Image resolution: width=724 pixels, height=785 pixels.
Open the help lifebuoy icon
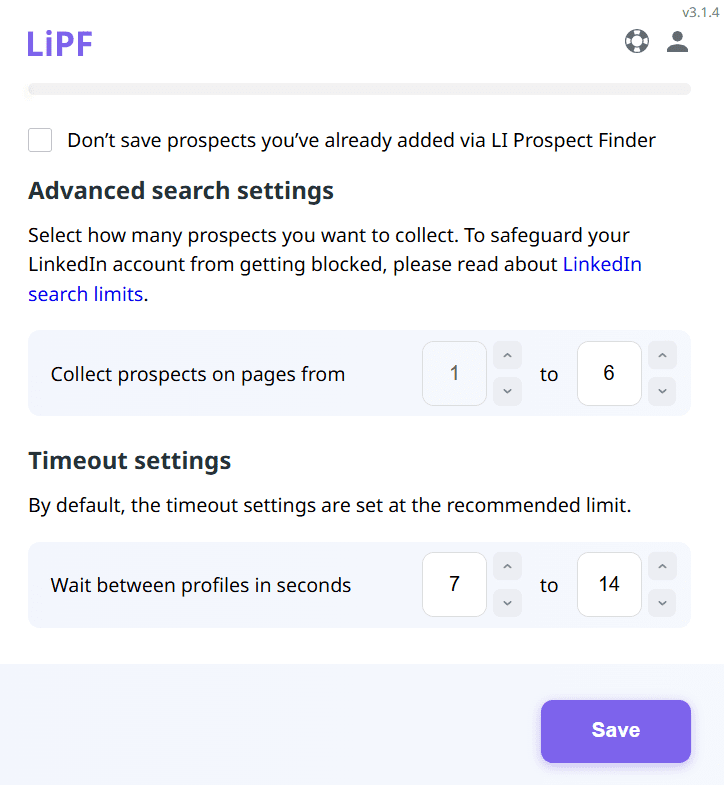point(637,42)
